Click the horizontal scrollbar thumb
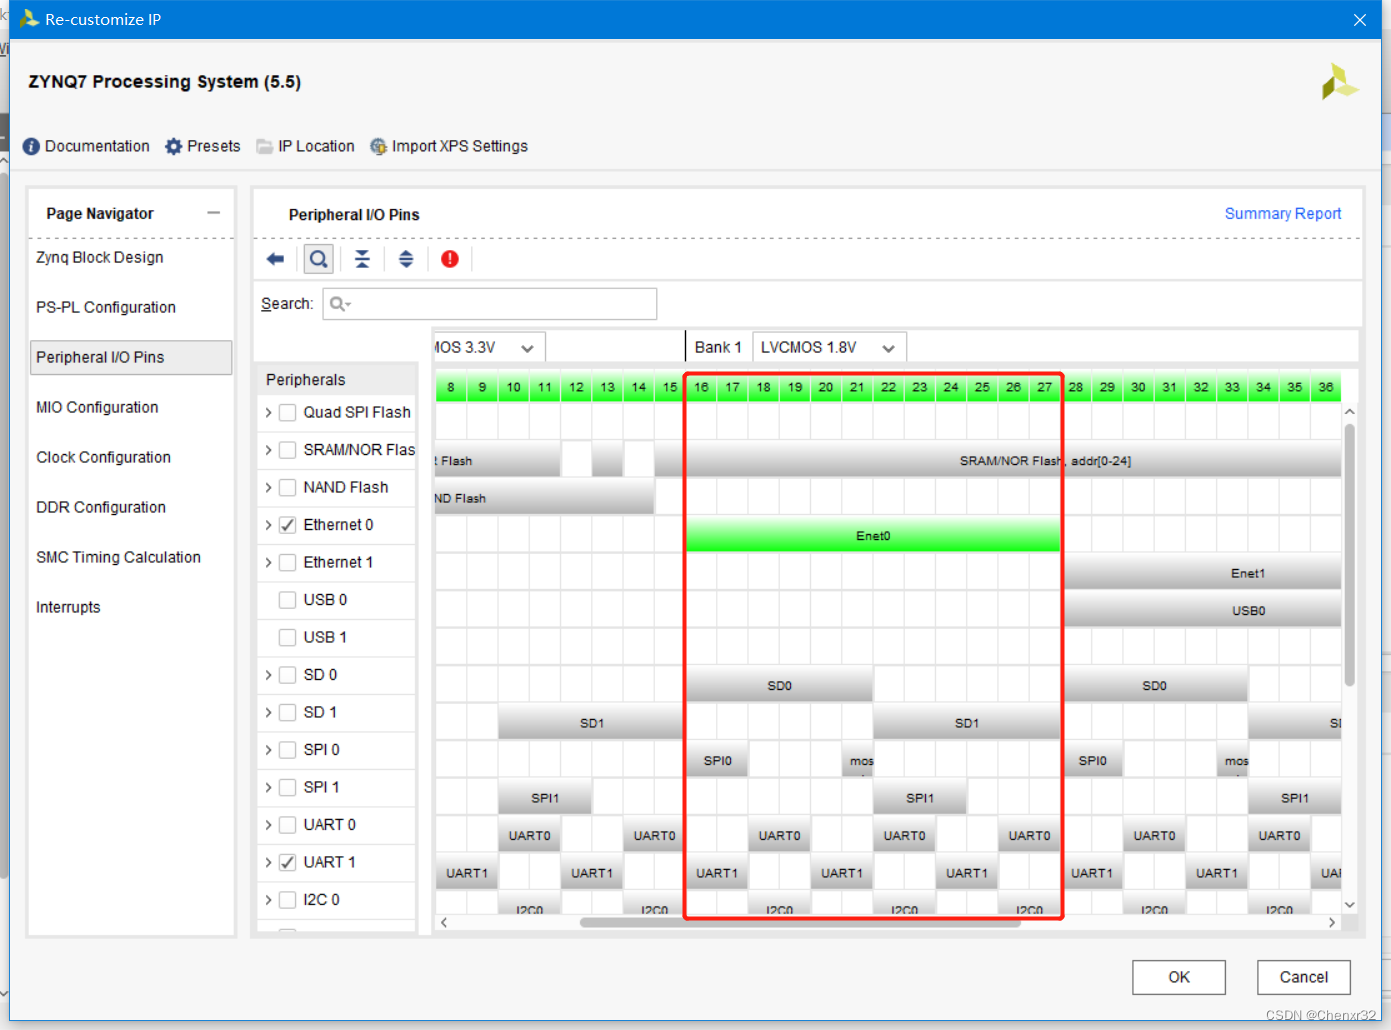Screen dimensions: 1391x1030 pos(800,922)
